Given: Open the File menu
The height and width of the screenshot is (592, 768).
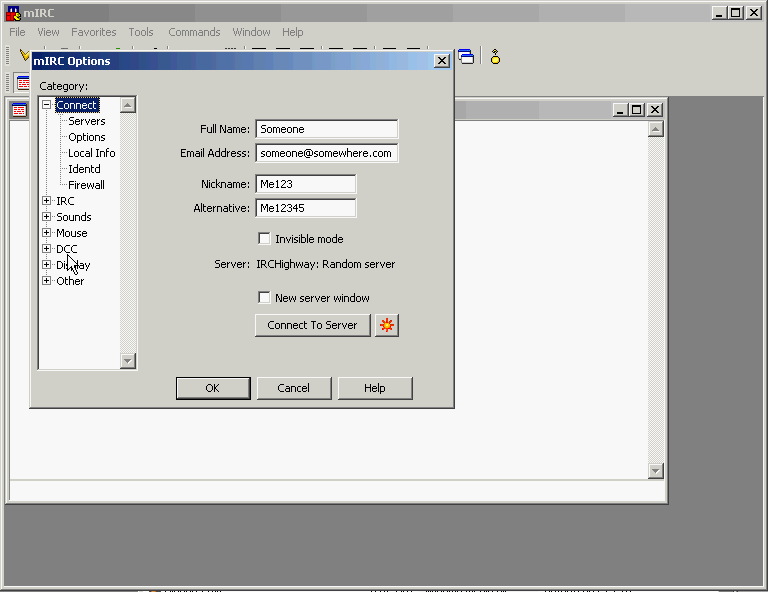Looking at the screenshot, I should coord(17,32).
